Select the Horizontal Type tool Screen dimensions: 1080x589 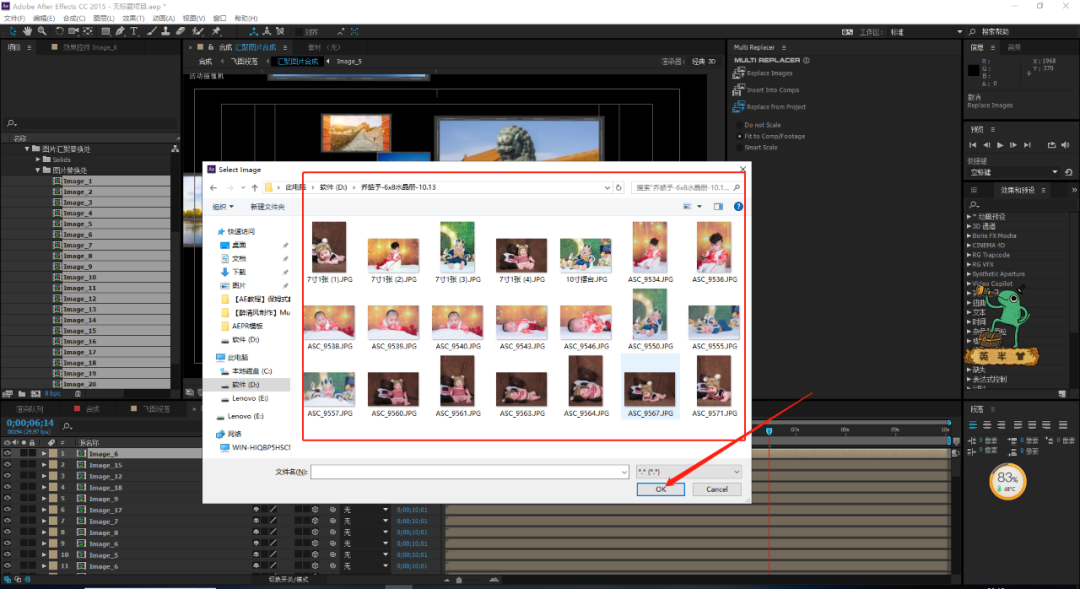click(x=134, y=31)
